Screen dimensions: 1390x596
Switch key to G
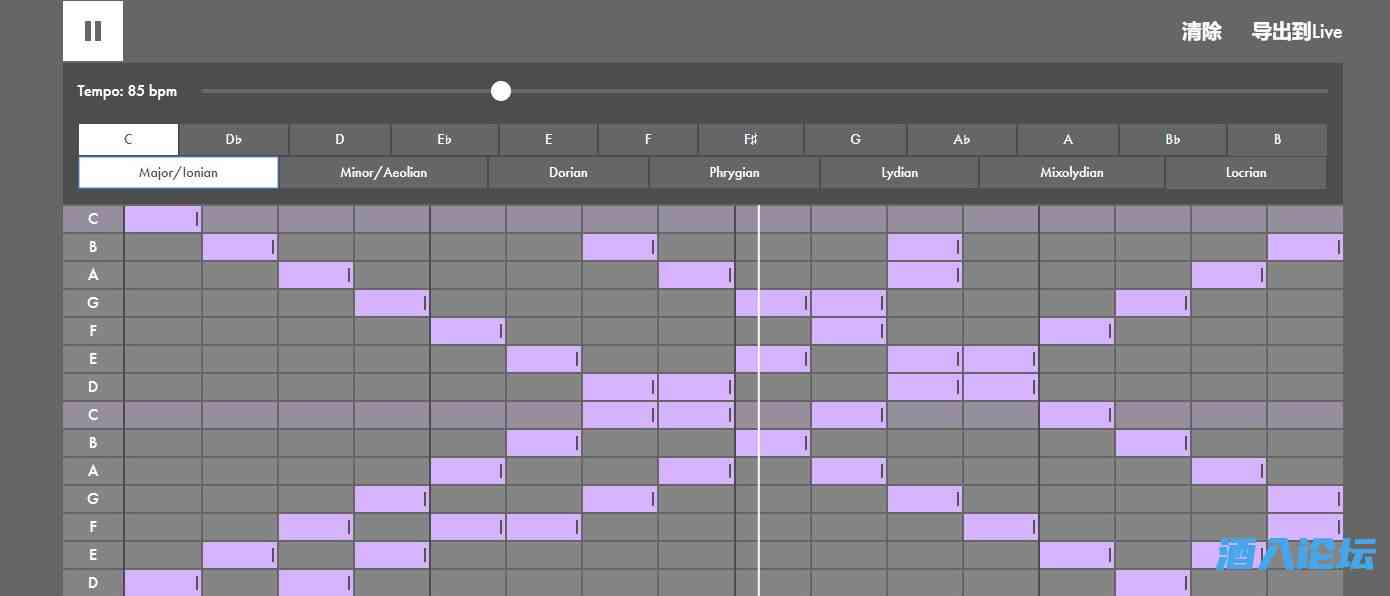(x=855, y=139)
